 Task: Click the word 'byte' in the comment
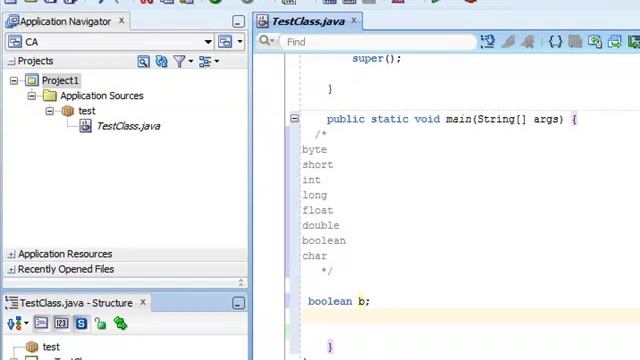(314, 149)
